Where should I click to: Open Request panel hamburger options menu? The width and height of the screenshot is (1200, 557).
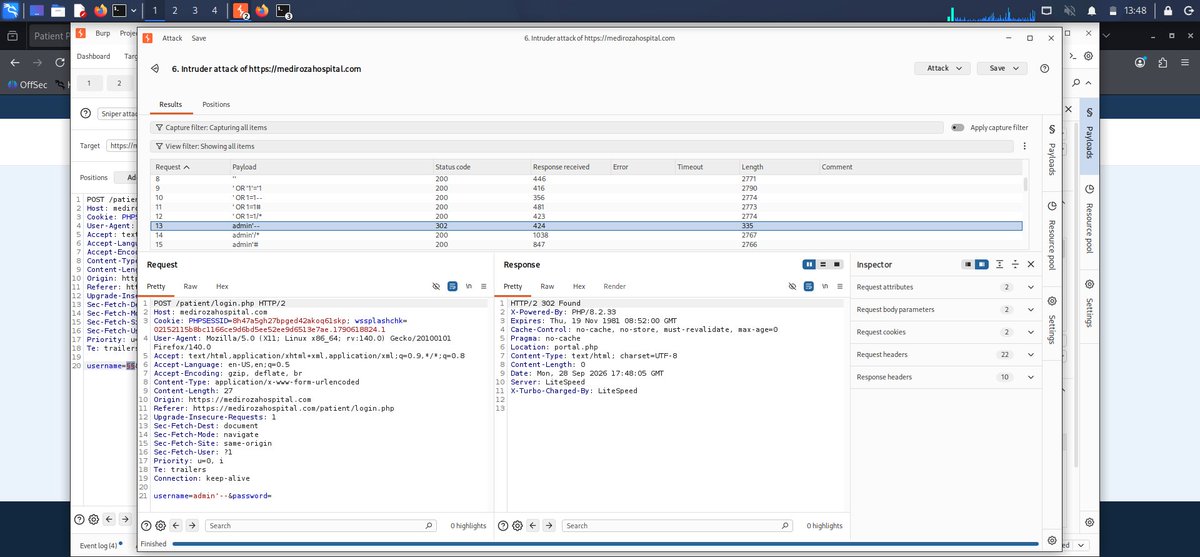pyautogui.click(x=482, y=286)
